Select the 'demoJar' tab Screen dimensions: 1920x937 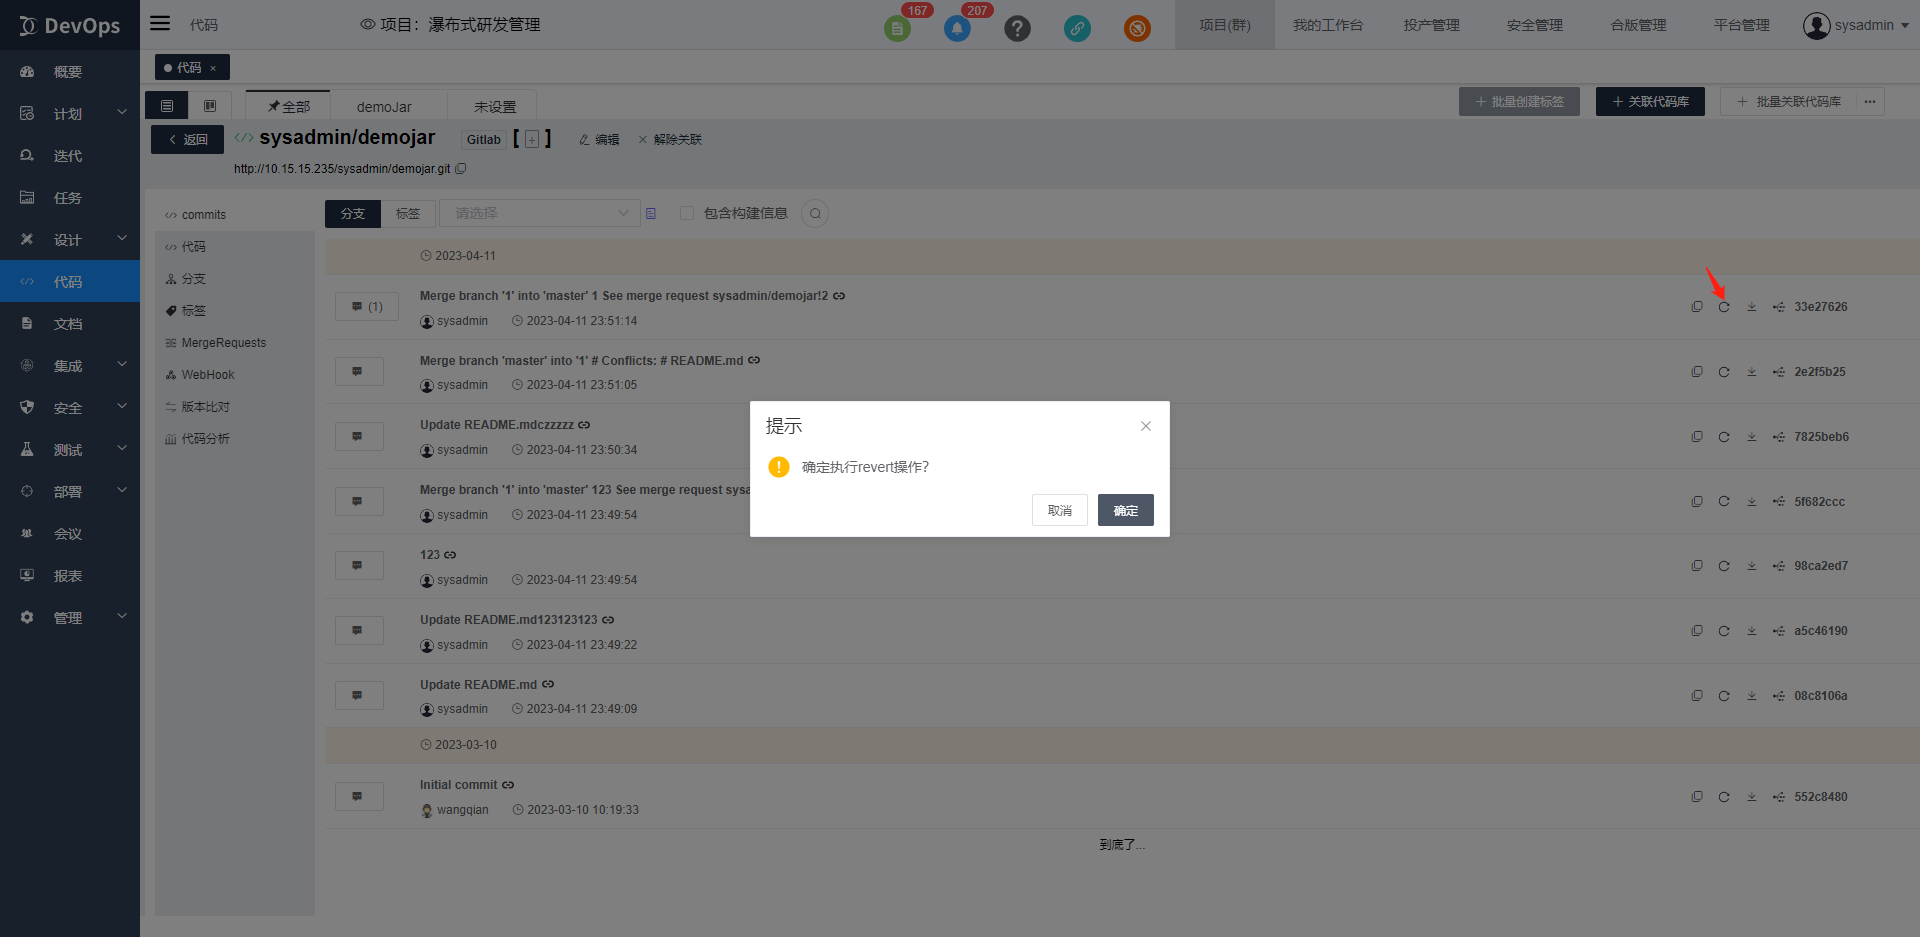(384, 107)
